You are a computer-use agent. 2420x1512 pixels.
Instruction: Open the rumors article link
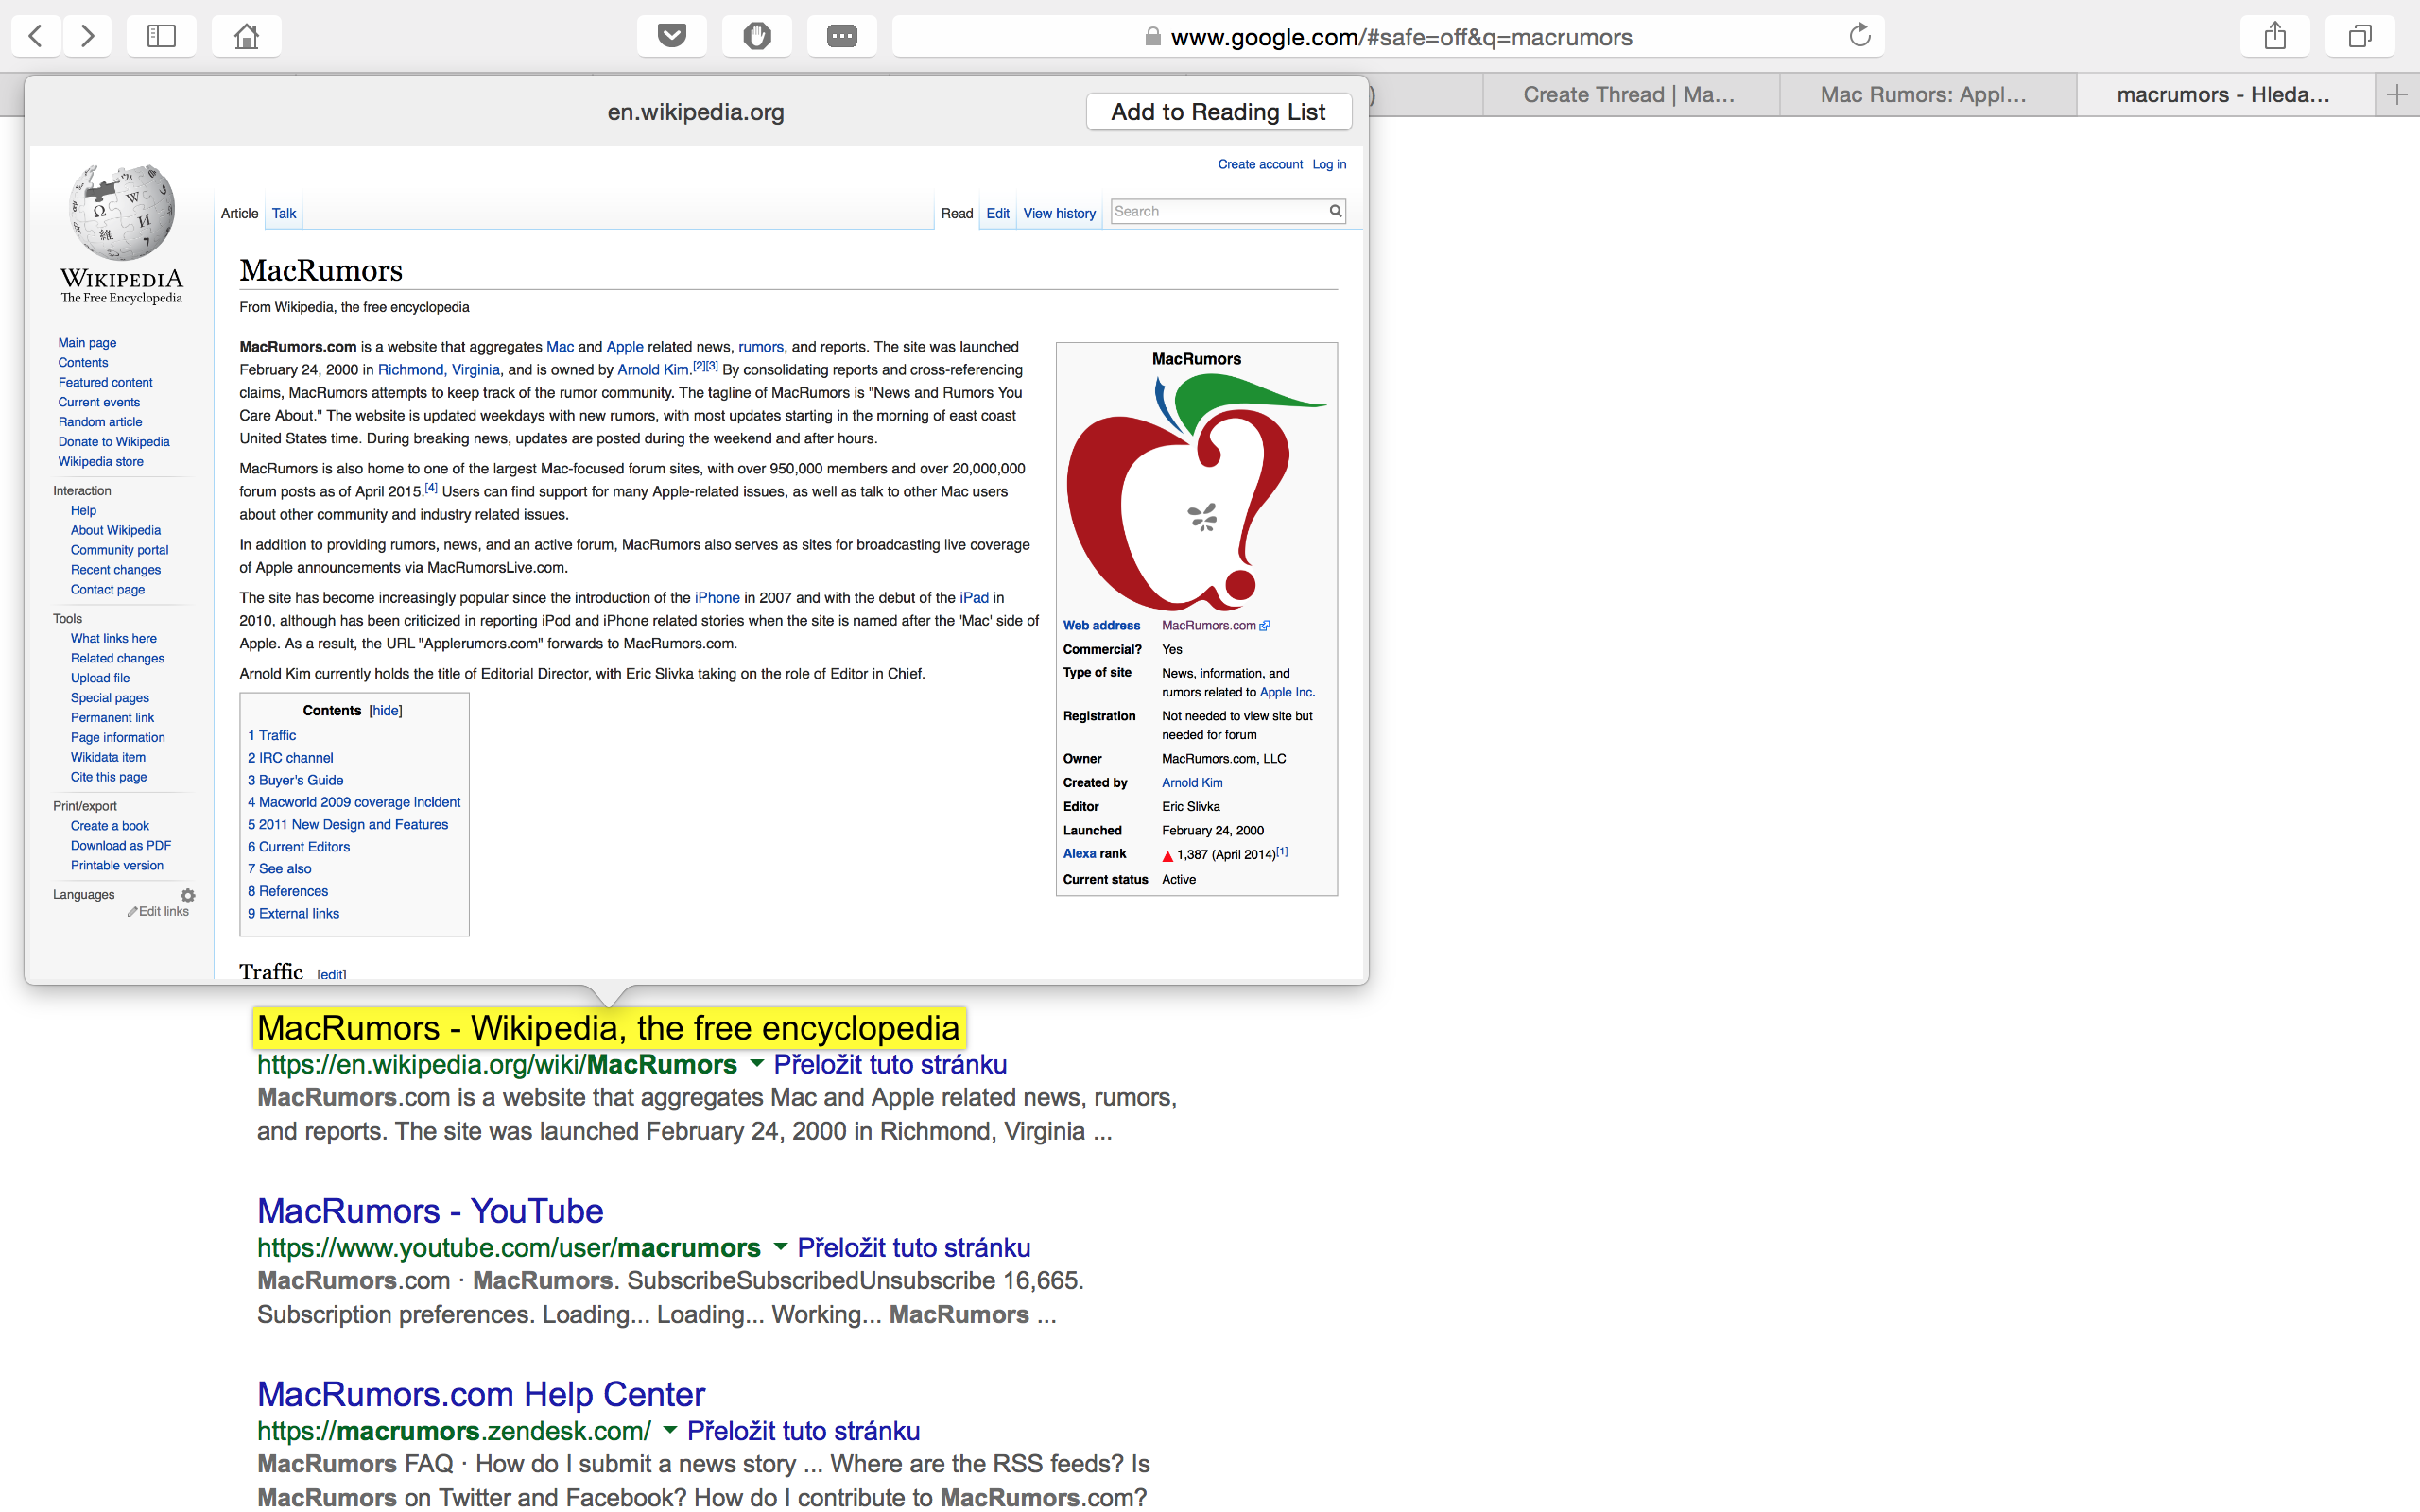pyautogui.click(x=761, y=347)
